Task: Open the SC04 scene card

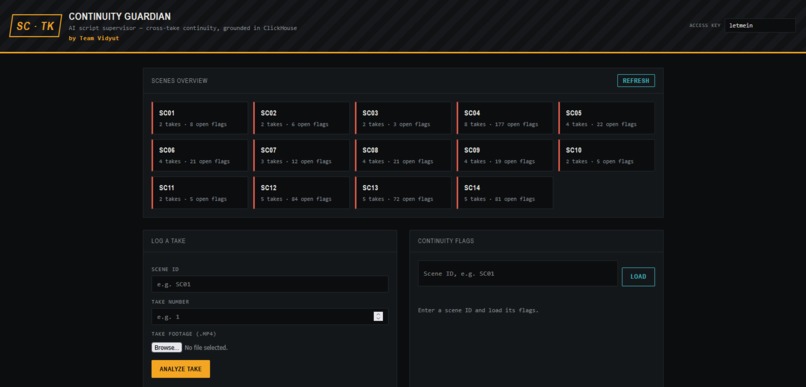Action: 505,118
